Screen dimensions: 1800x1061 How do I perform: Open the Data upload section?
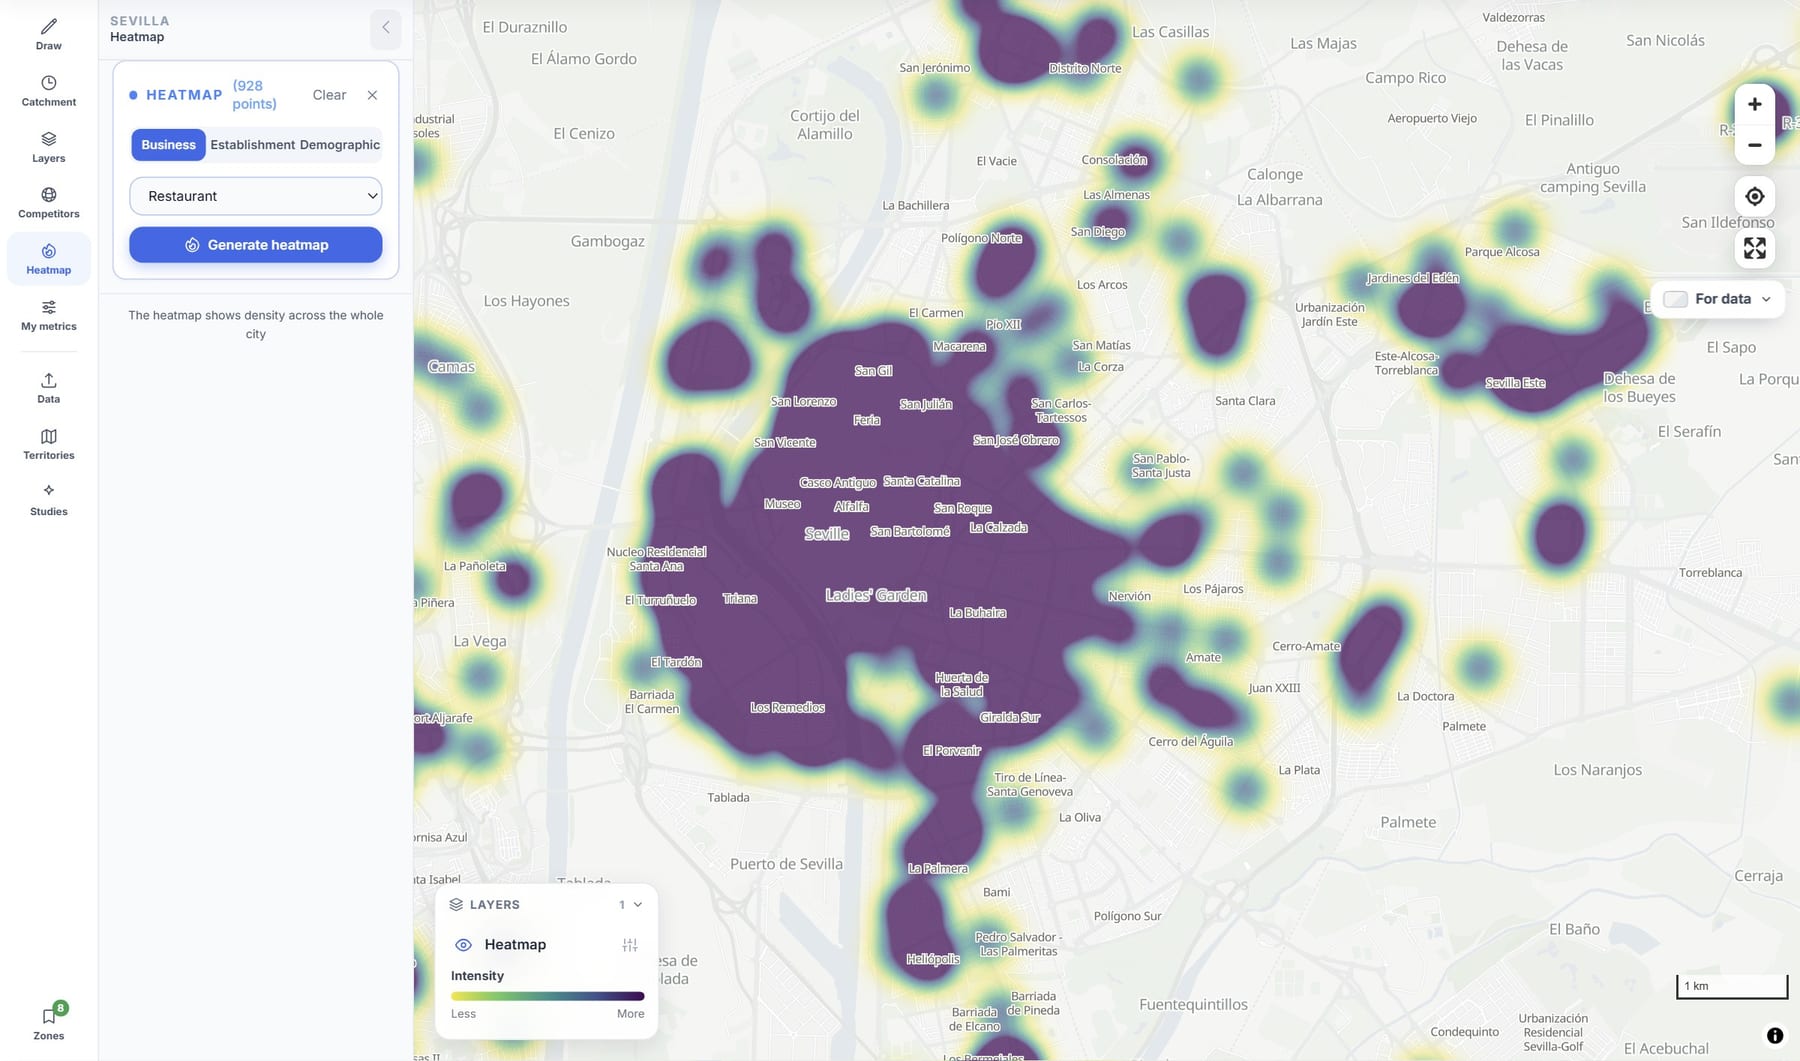pyautogui.click(x=48, y=387)
